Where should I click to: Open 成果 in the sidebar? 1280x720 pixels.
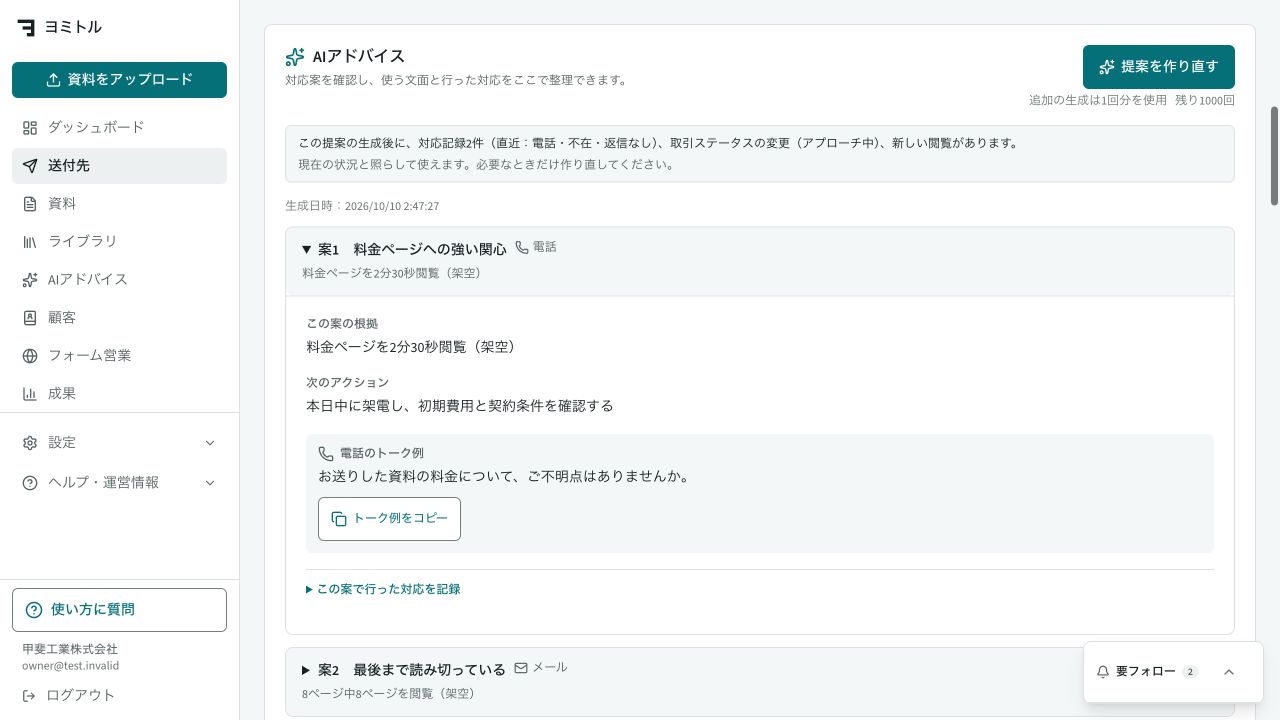[119, 394]
